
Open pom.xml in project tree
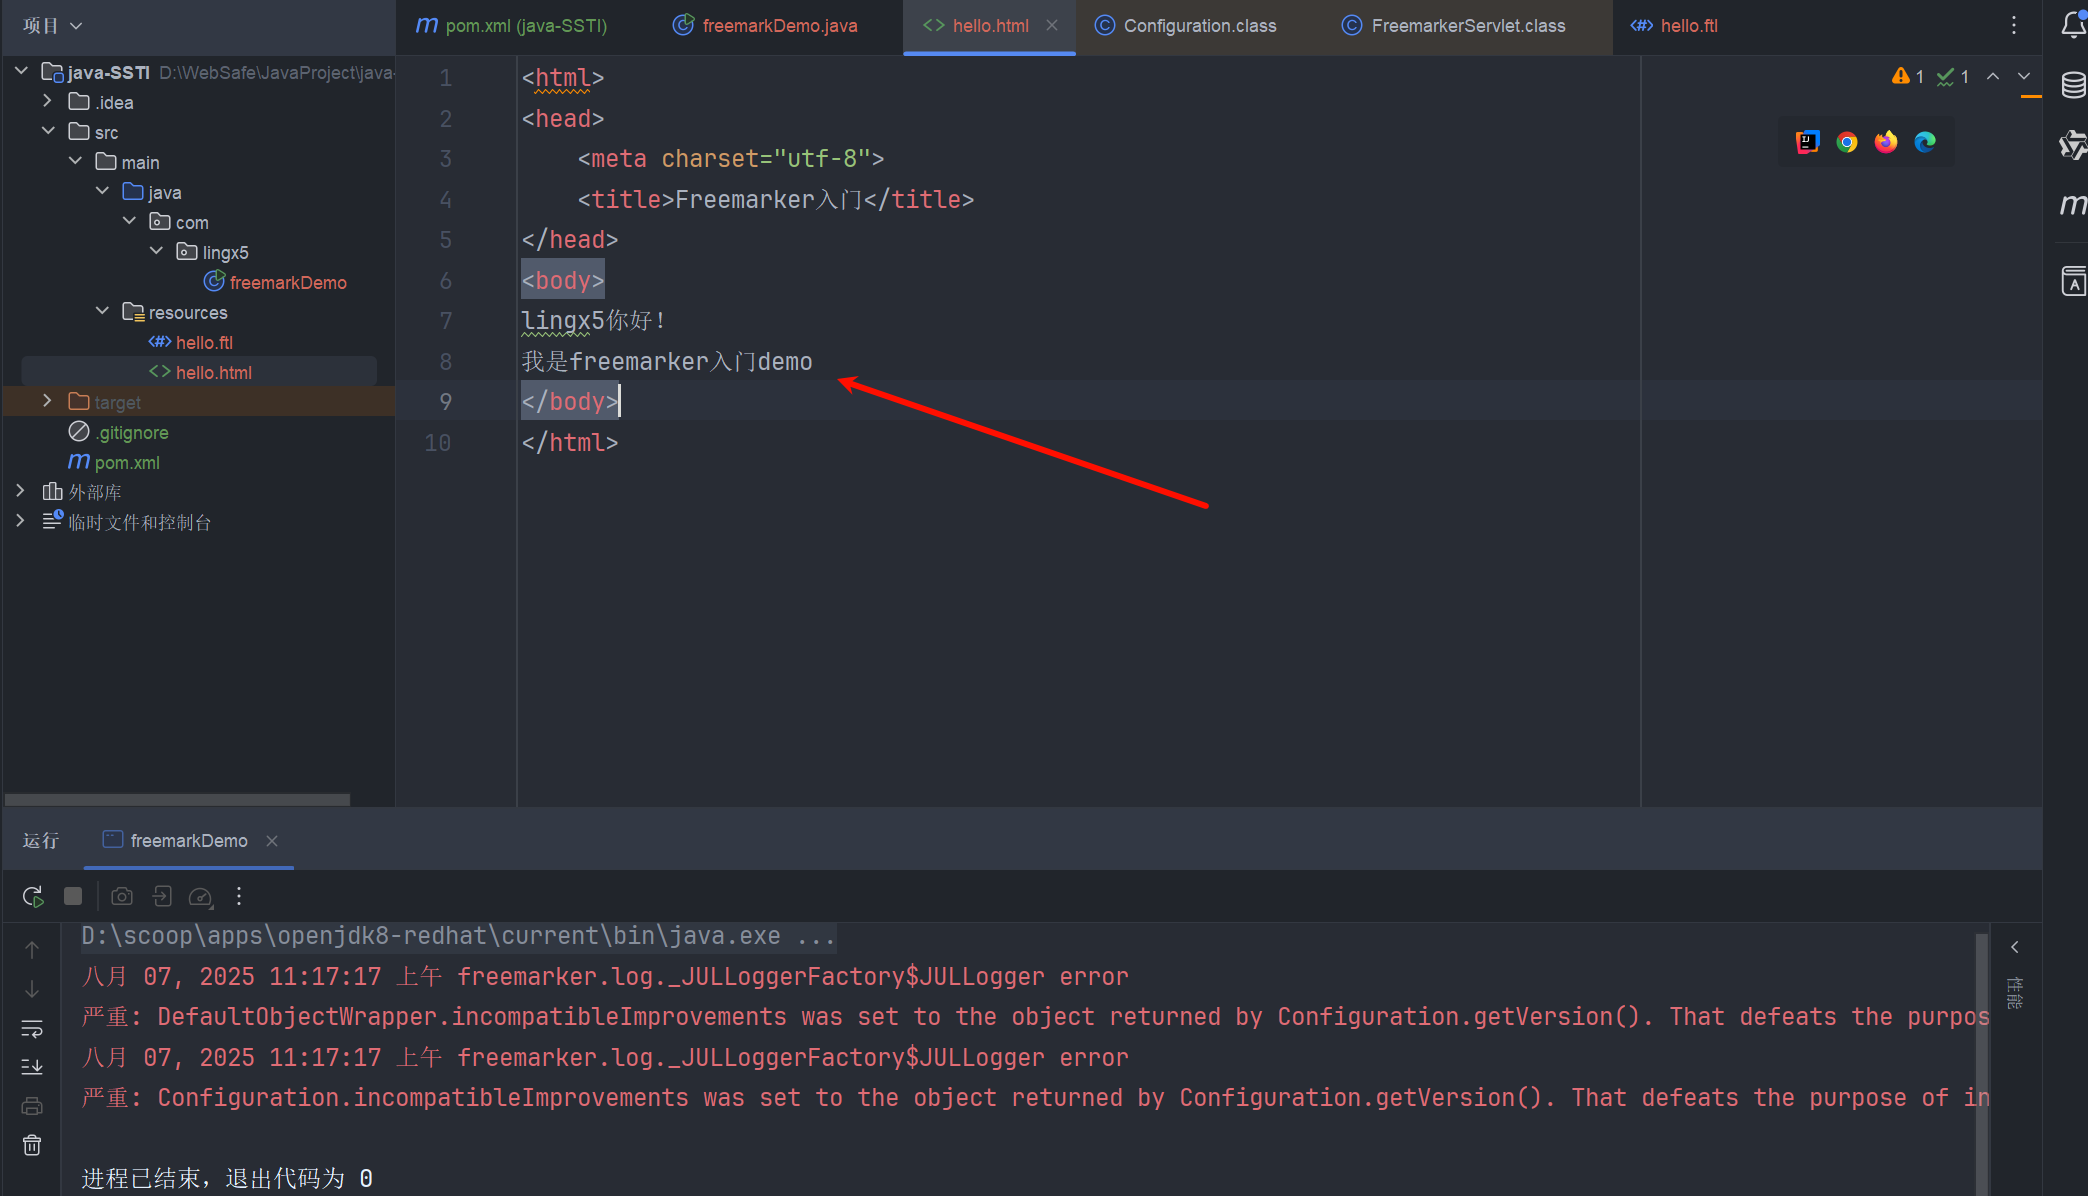tap(127, 462)
